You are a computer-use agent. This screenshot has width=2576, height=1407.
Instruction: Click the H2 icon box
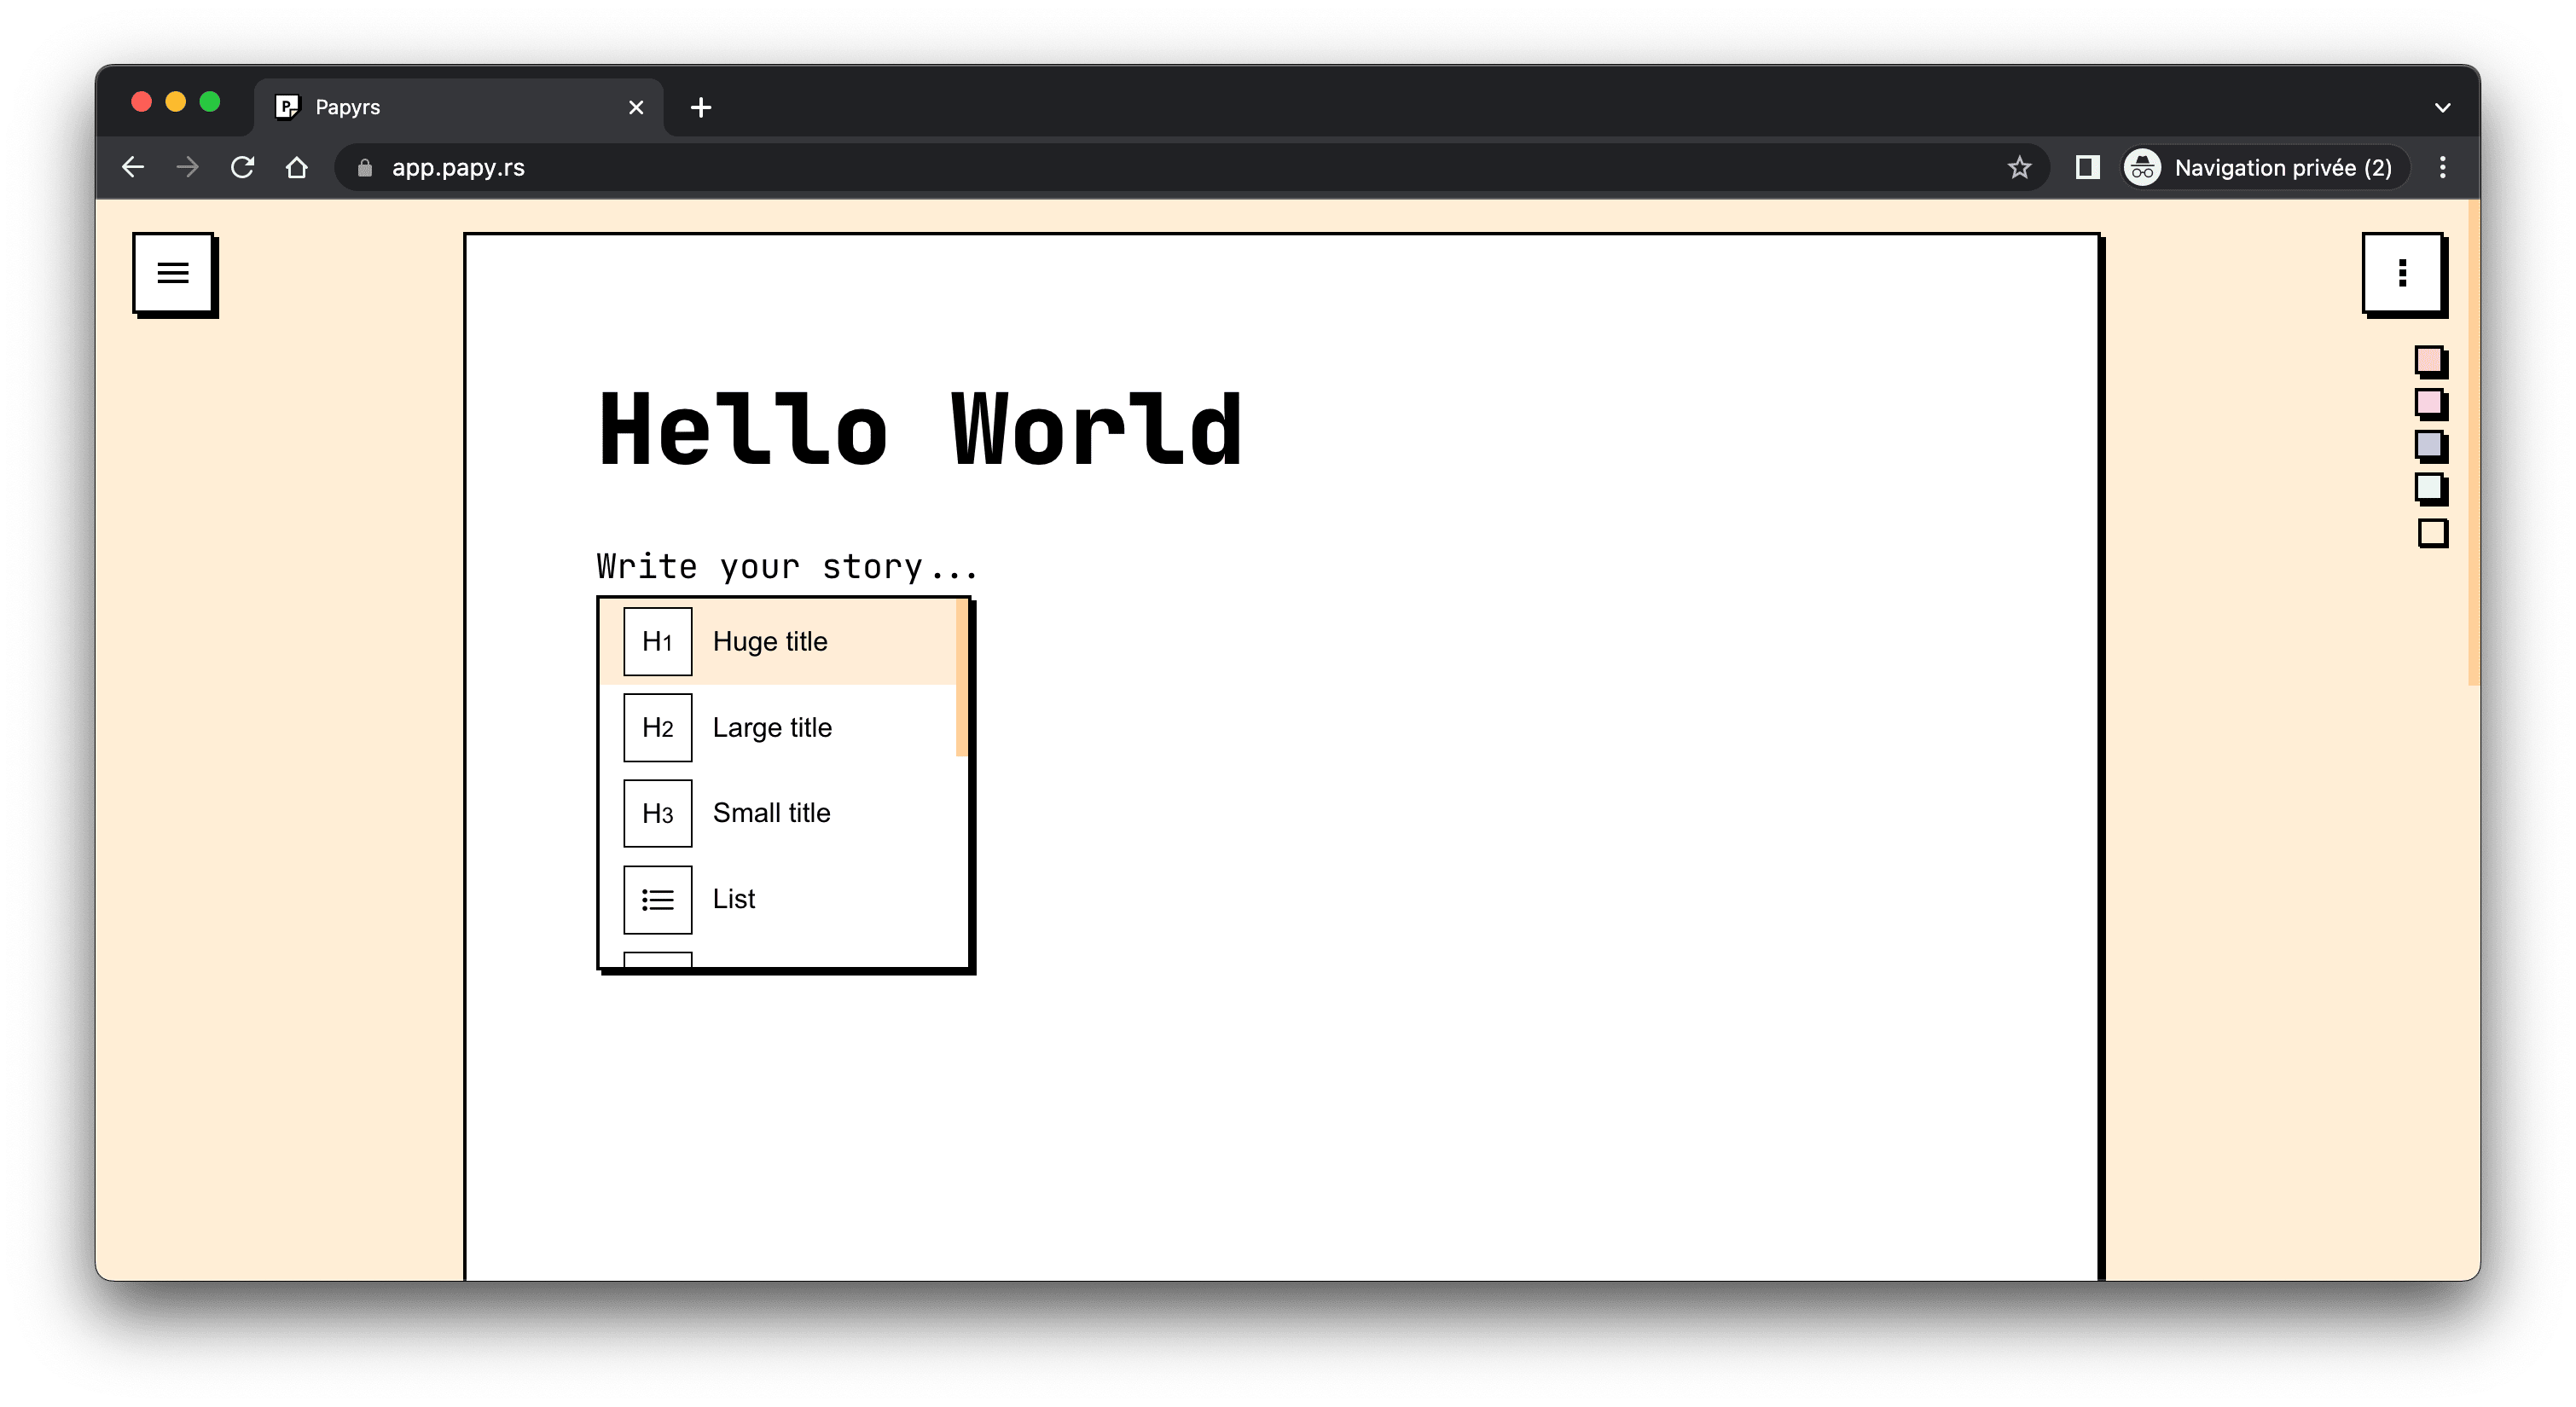(657, 727)
